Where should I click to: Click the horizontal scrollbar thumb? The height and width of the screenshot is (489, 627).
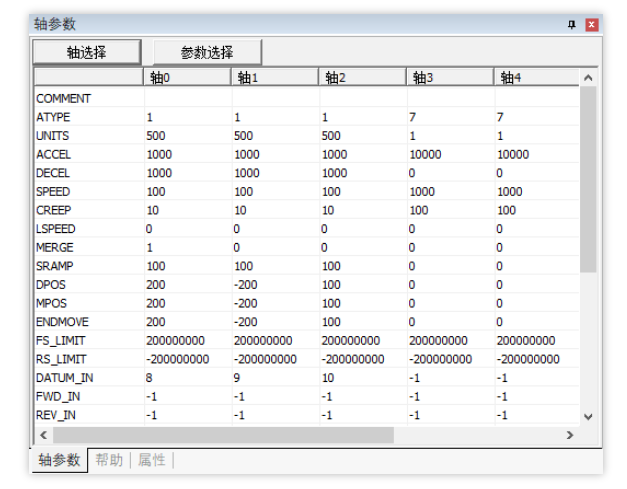[224, 435]
